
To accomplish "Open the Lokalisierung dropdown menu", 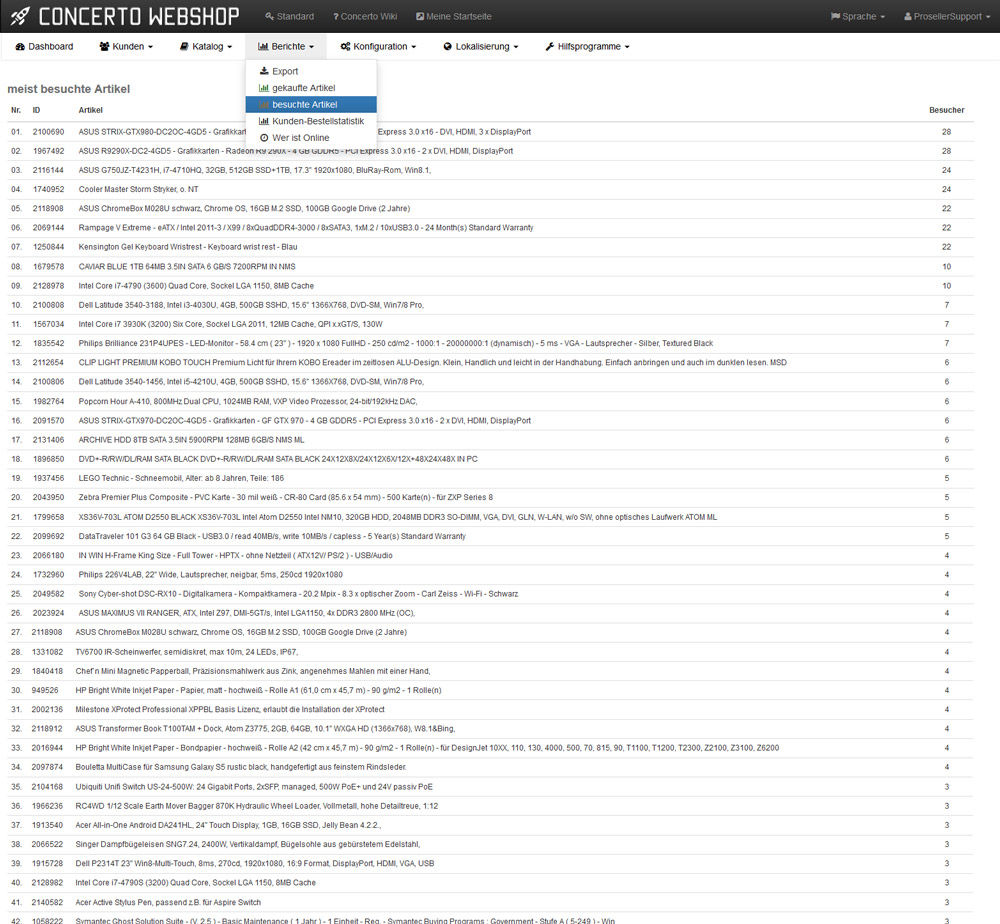I will pos(481,47).
